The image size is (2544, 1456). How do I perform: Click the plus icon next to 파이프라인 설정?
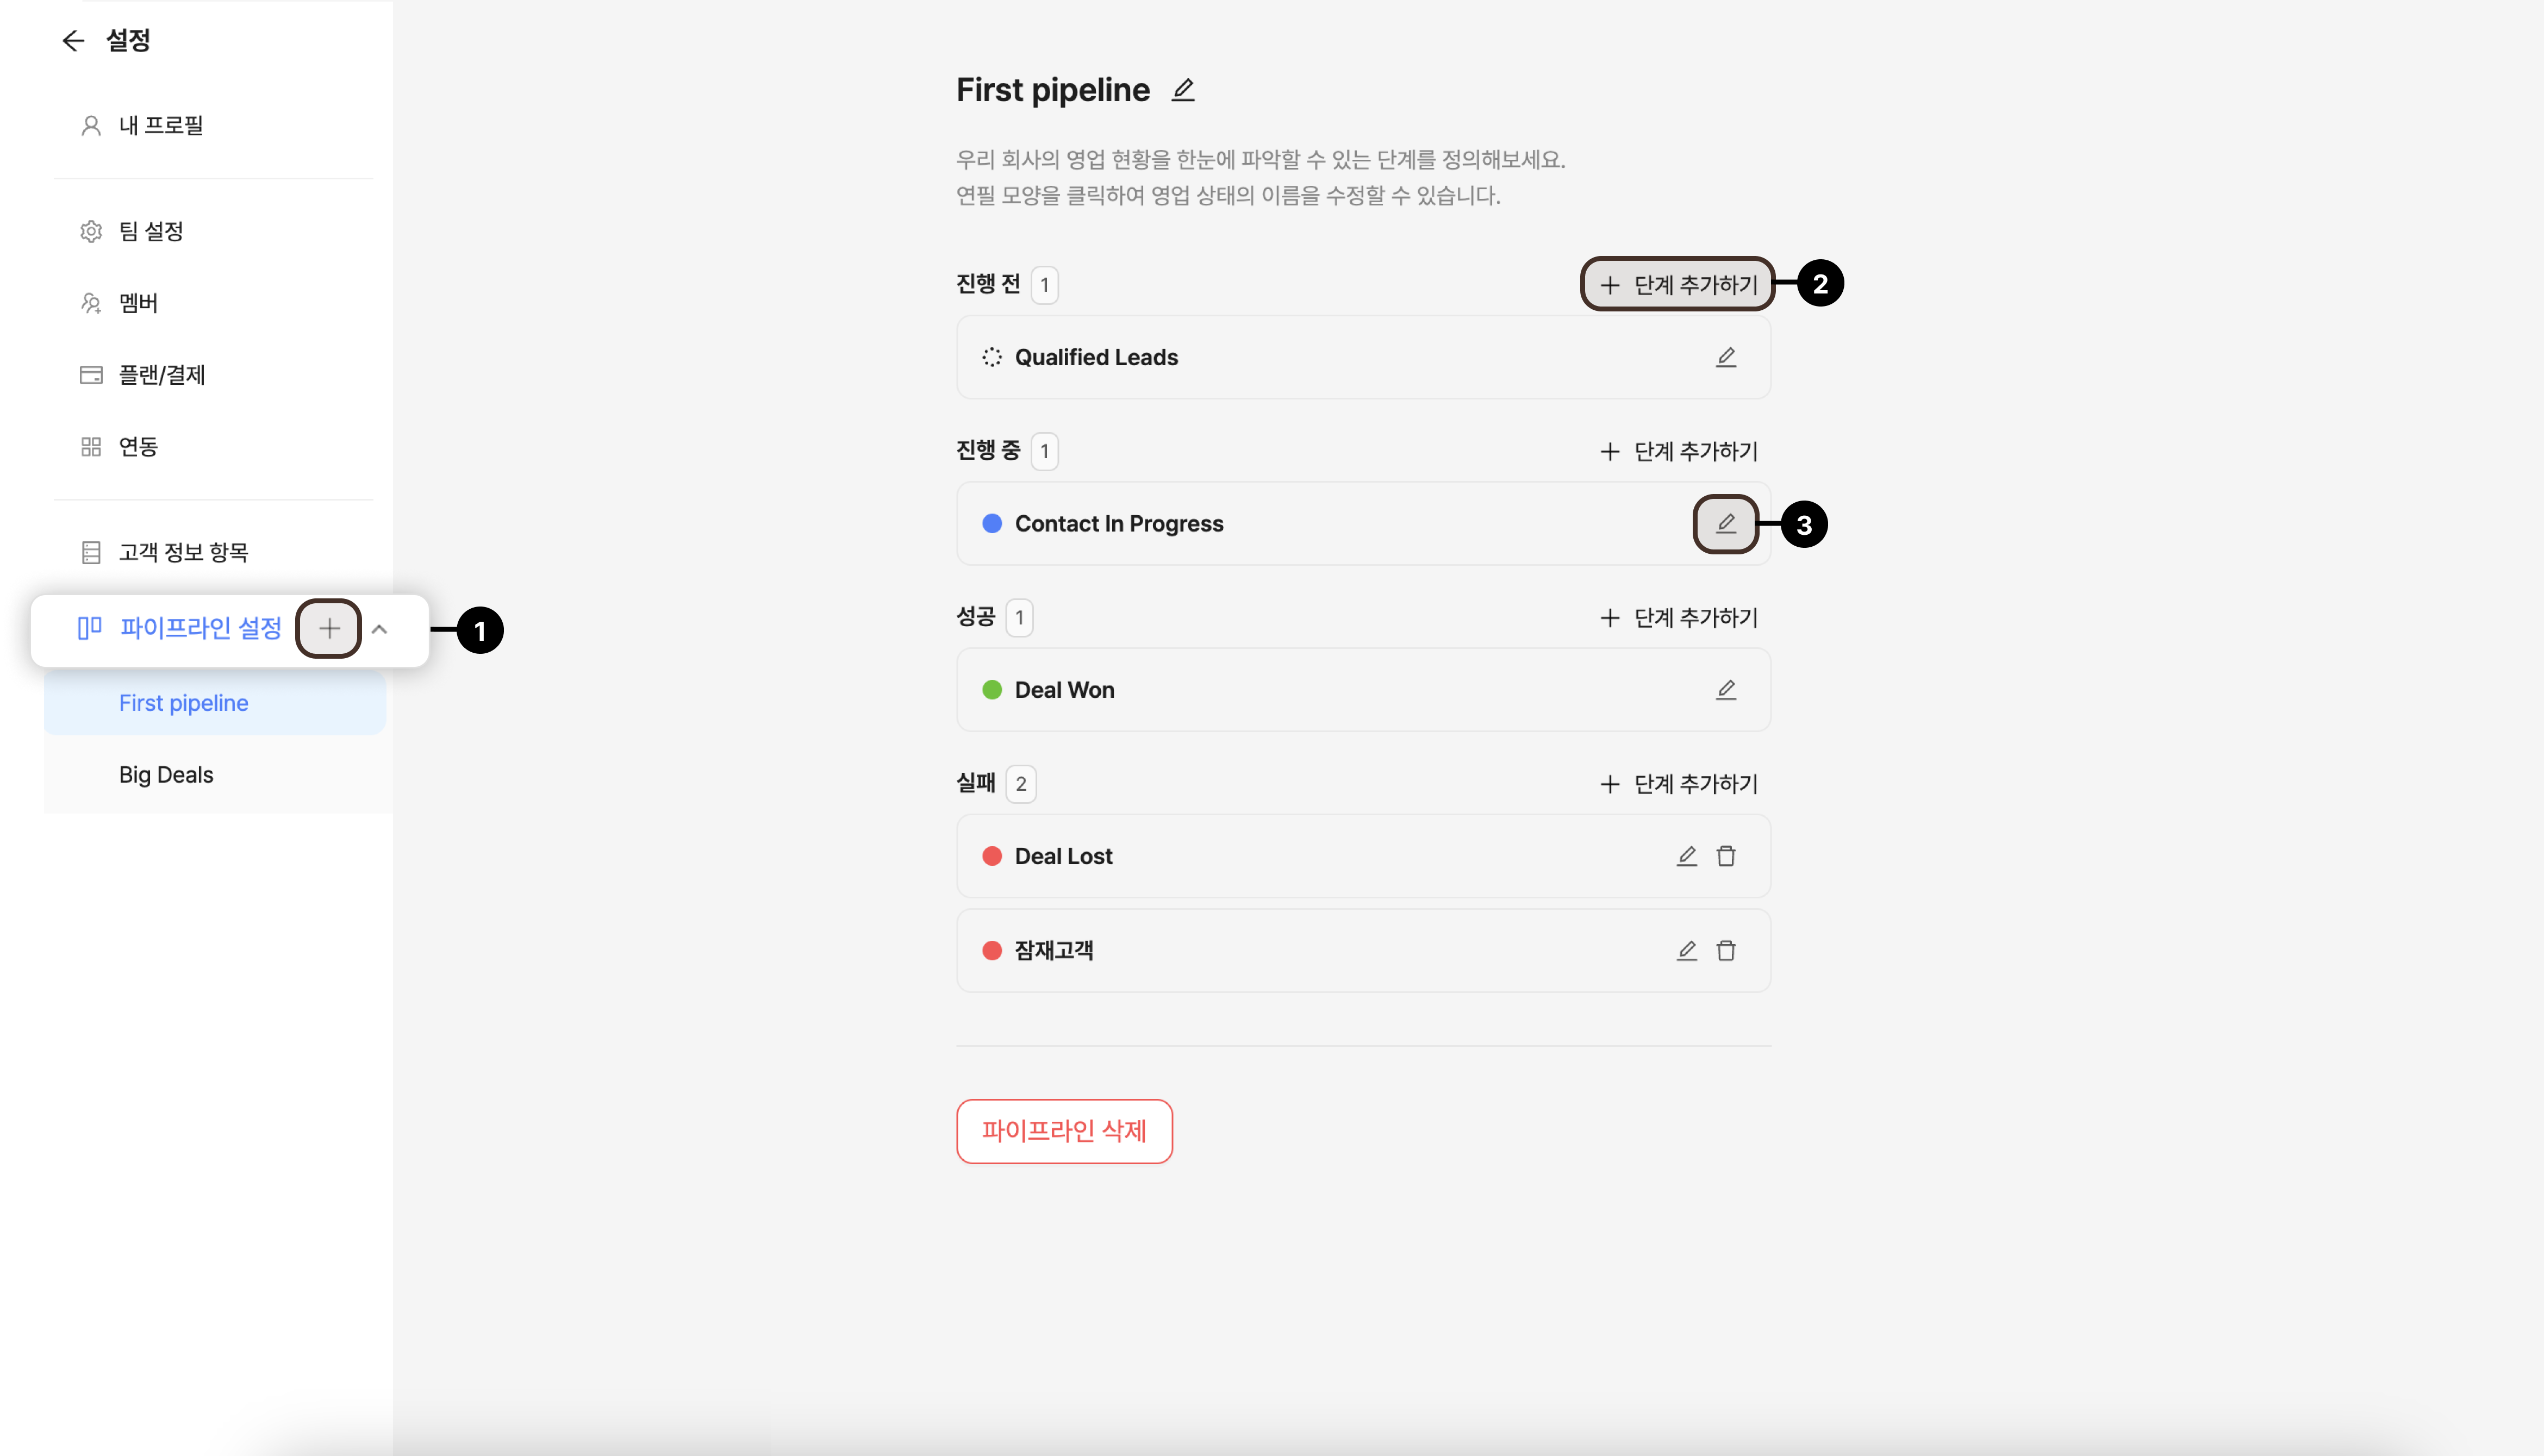tap(329, 628)
